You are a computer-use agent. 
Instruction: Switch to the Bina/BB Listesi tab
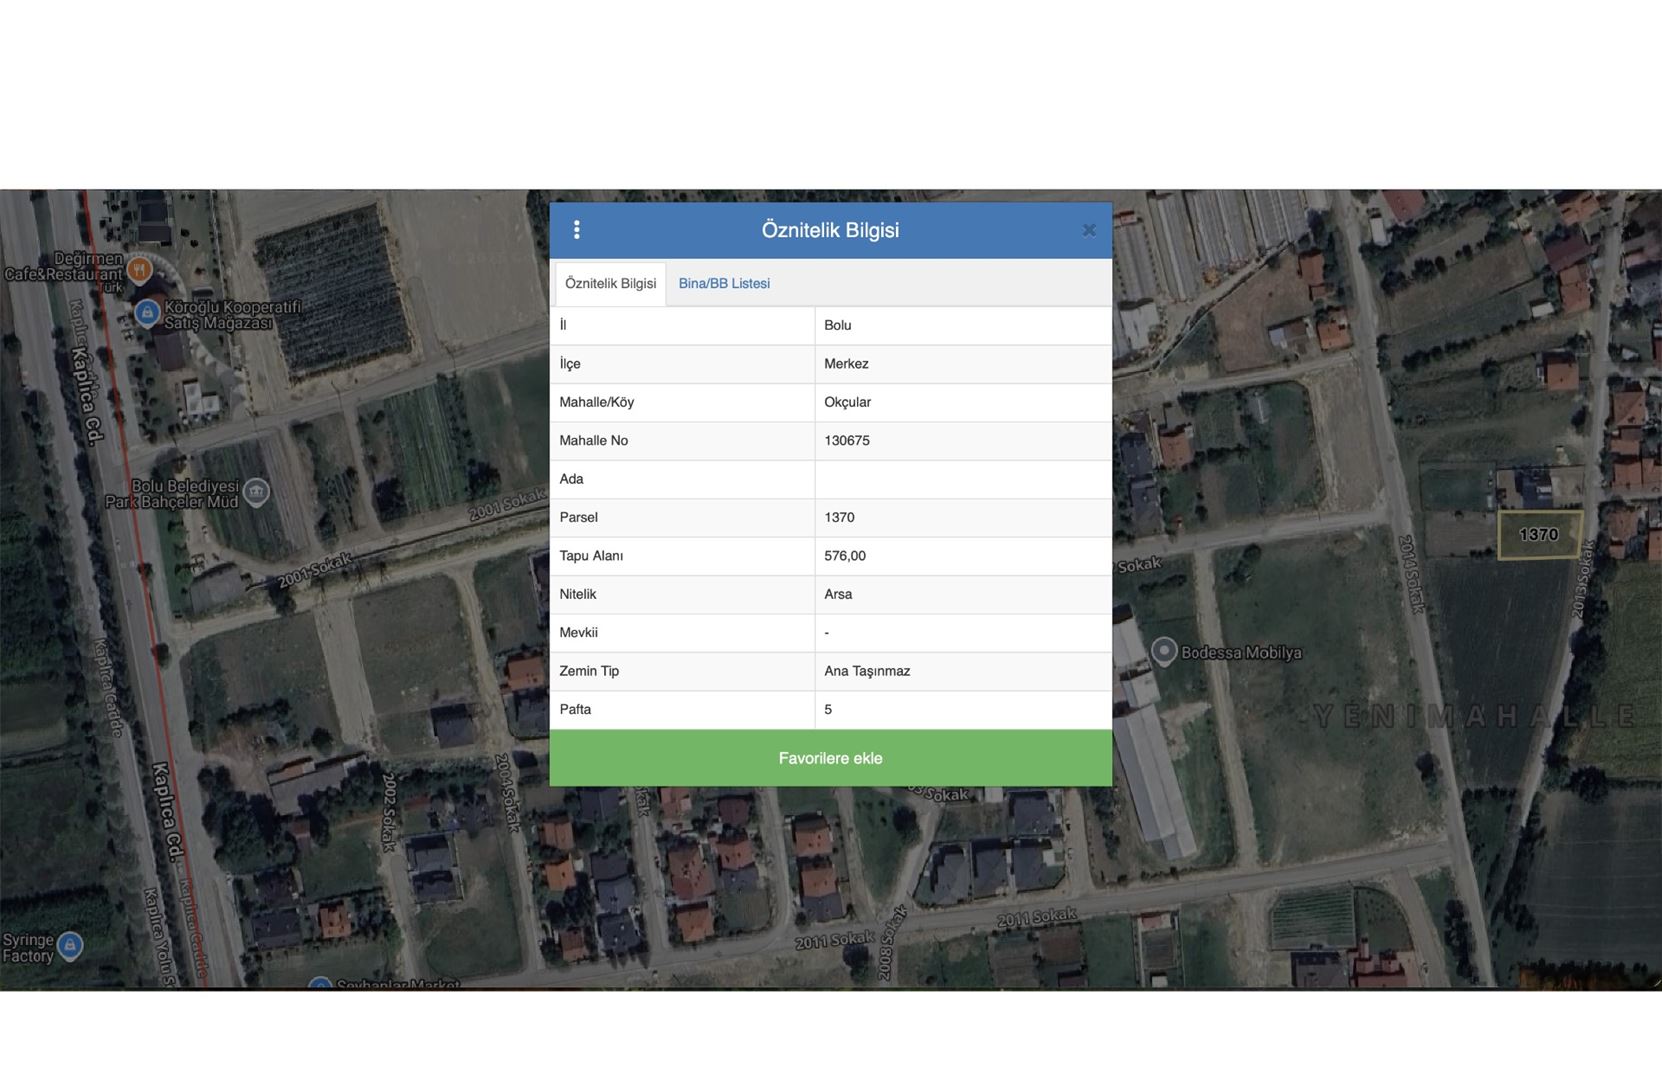pyautogui.click(x=724, y=284)
